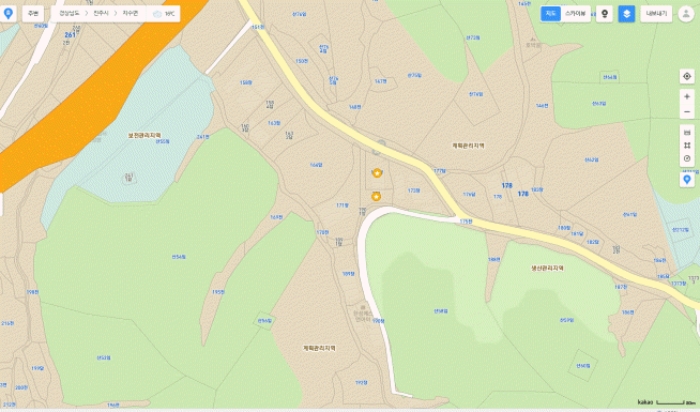Image resolution: width=700 pixels, height=412 pixels.
Task: Open the user profile icon
Action: (x=686, y=14)
